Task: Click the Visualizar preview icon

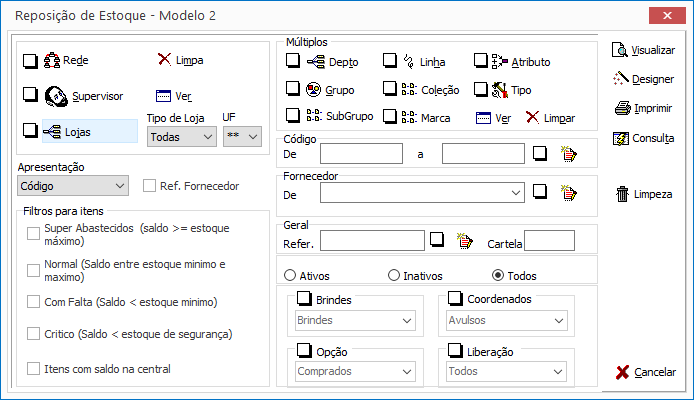Action: [620, 50]
